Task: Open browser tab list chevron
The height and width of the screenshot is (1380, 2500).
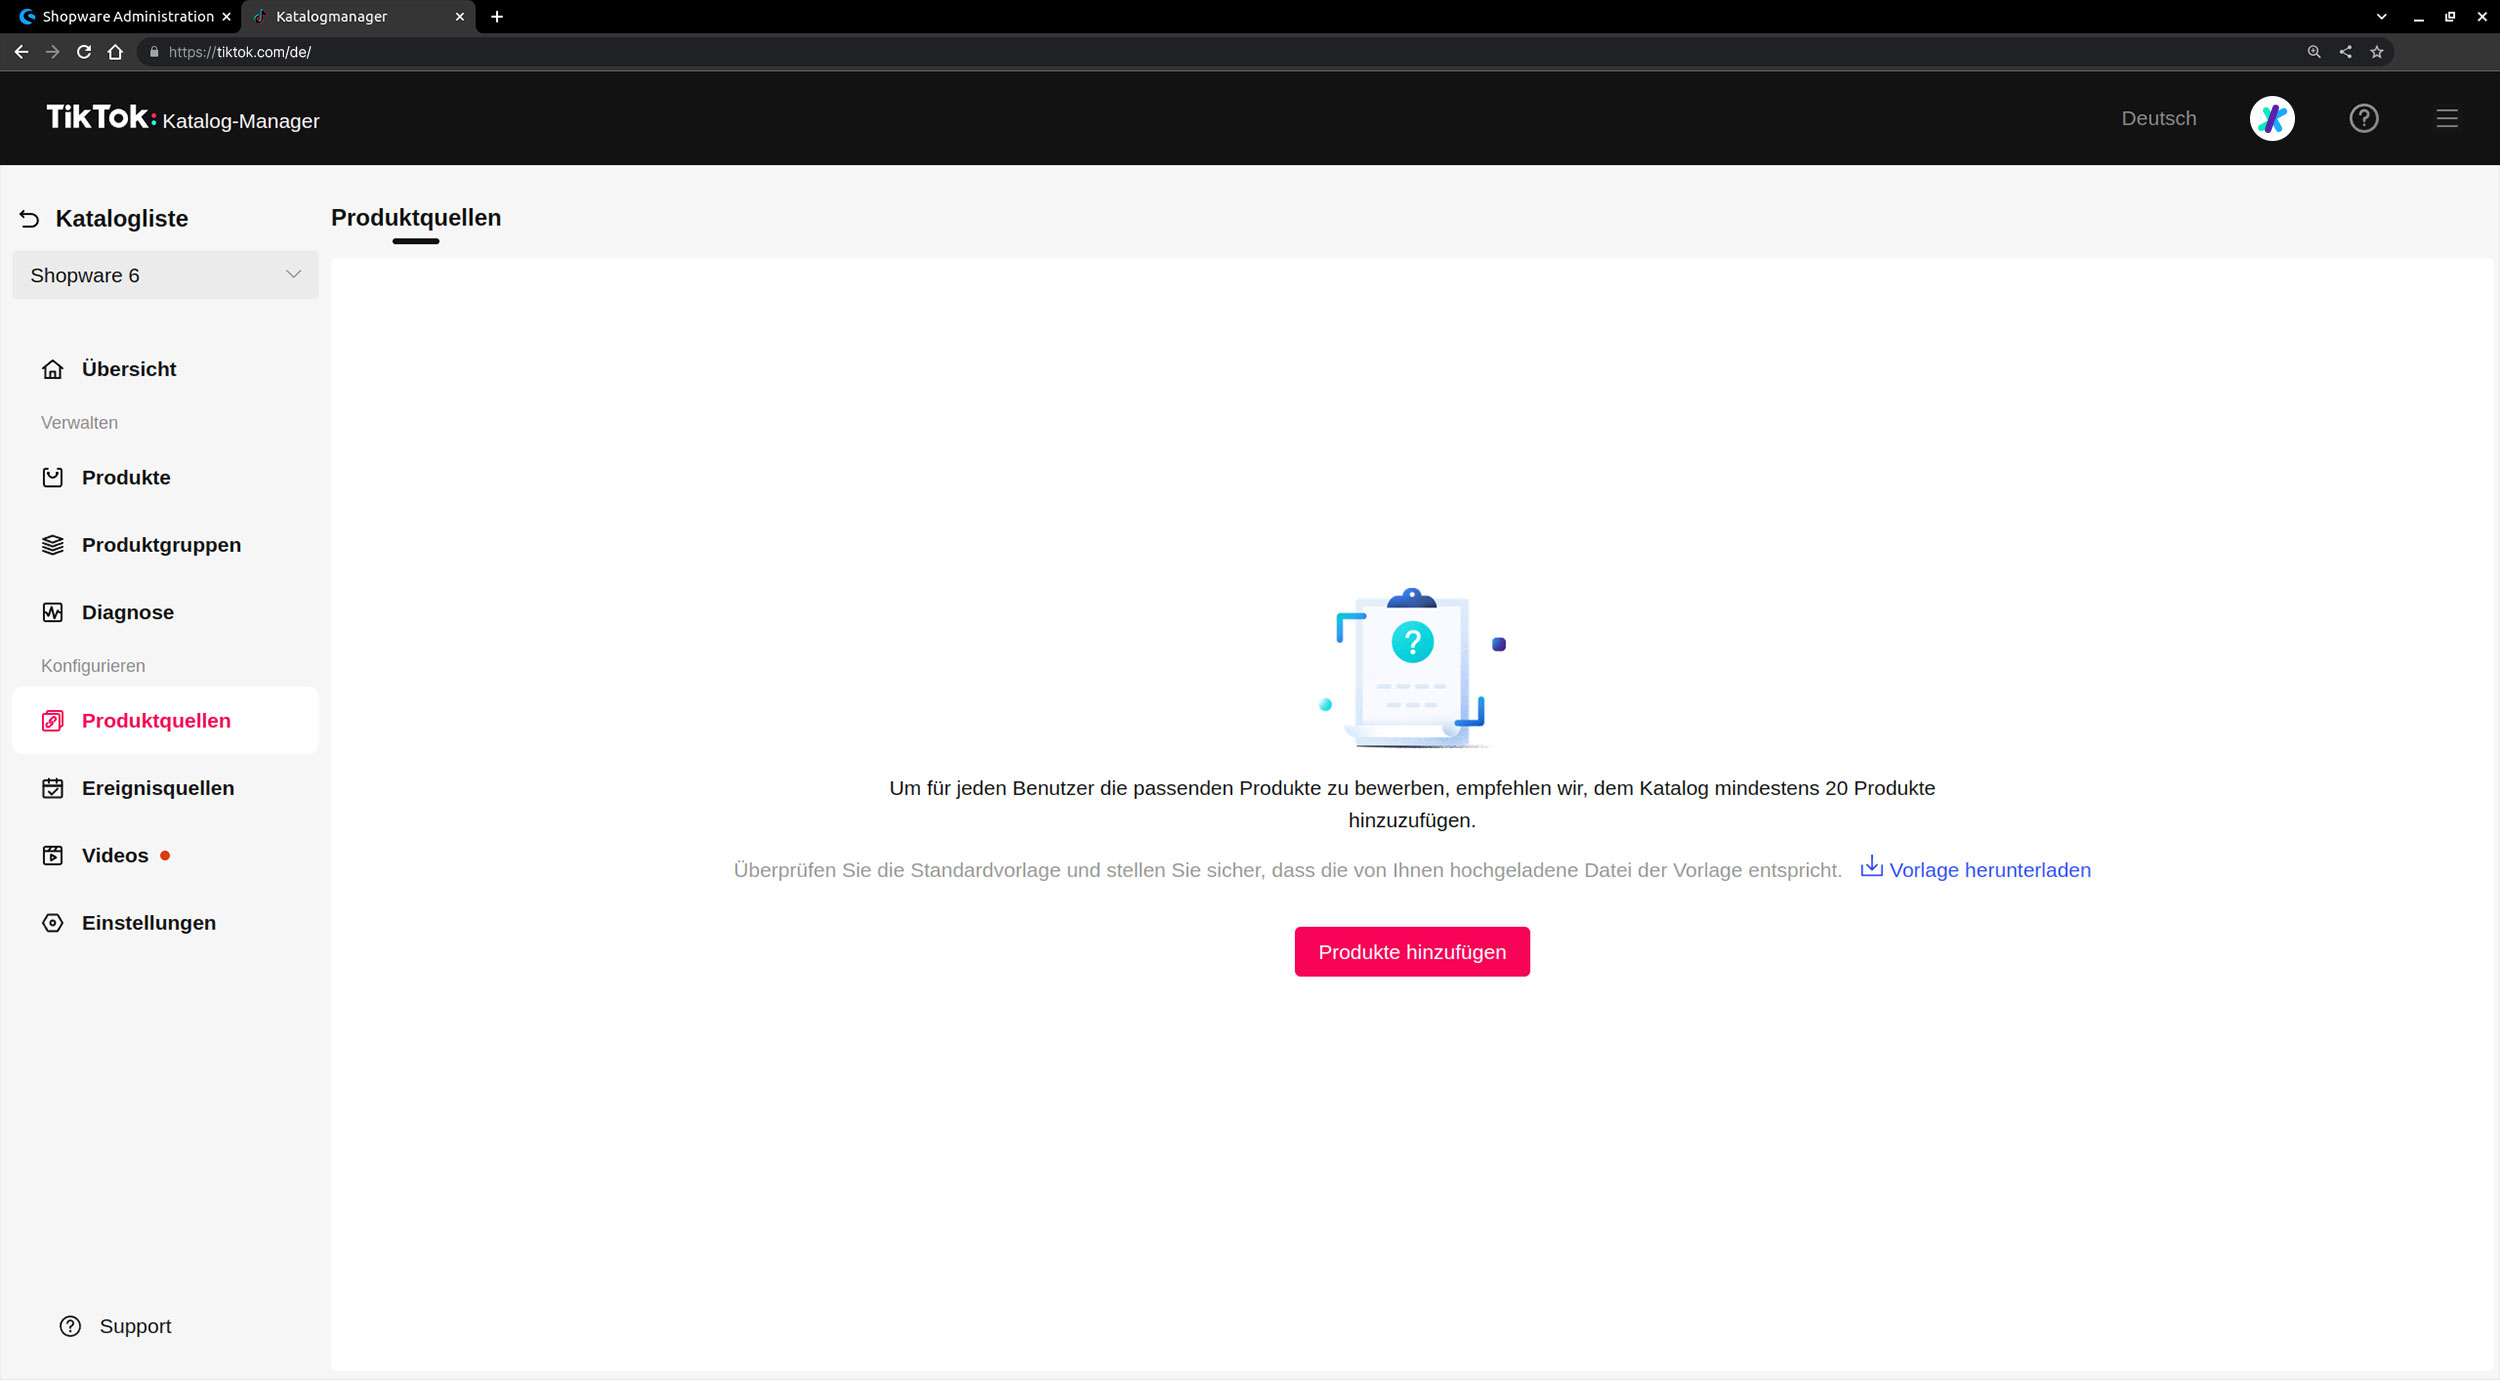Action: 2381,17
